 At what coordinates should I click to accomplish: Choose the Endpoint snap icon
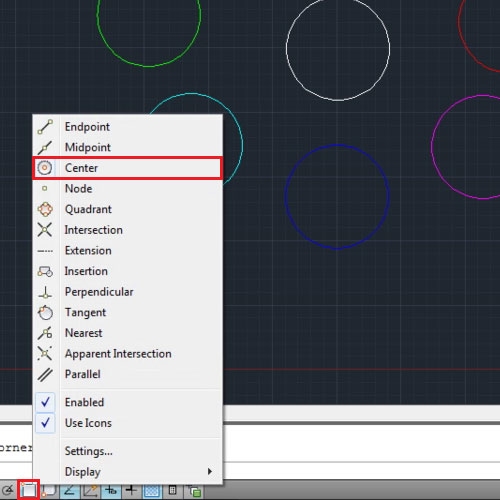(45, 127)
